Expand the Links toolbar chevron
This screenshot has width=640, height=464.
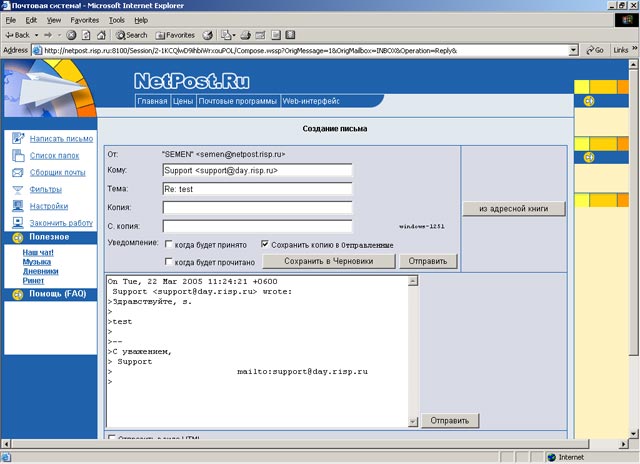point(634,49)
